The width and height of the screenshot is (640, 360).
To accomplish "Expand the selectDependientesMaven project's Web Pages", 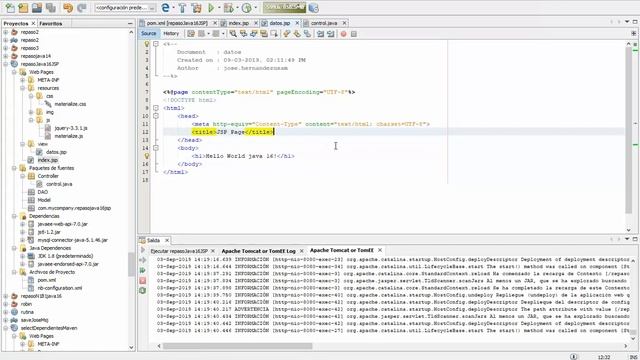I will (x=14, y=336).
